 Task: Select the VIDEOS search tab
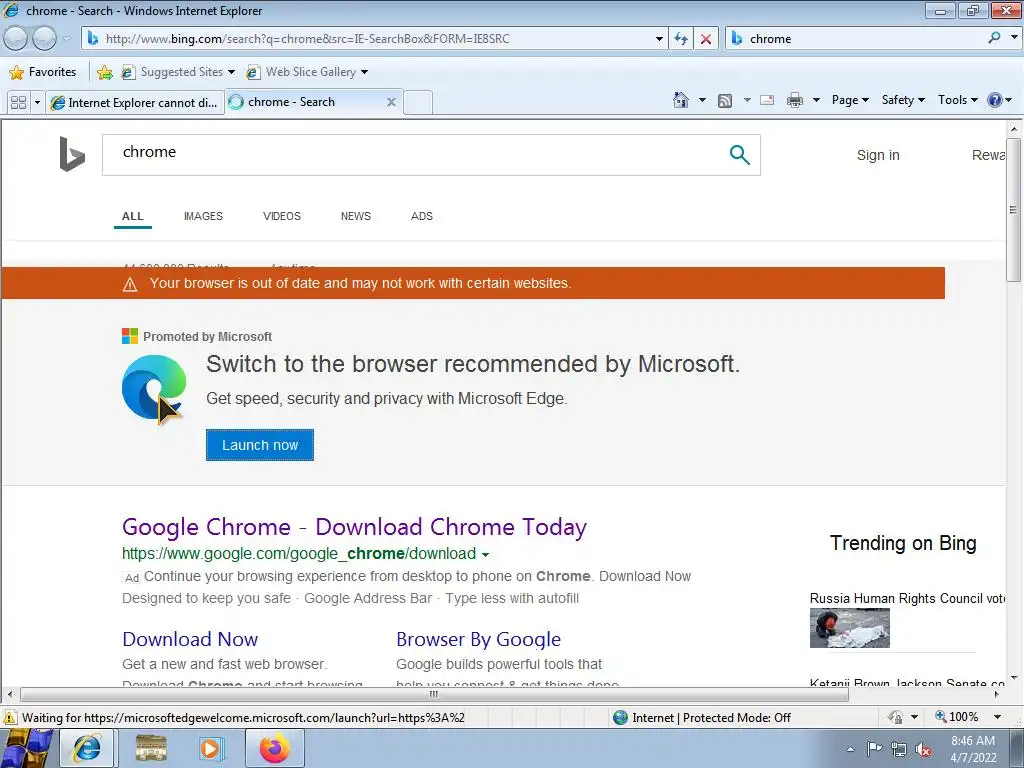point(281,216)
